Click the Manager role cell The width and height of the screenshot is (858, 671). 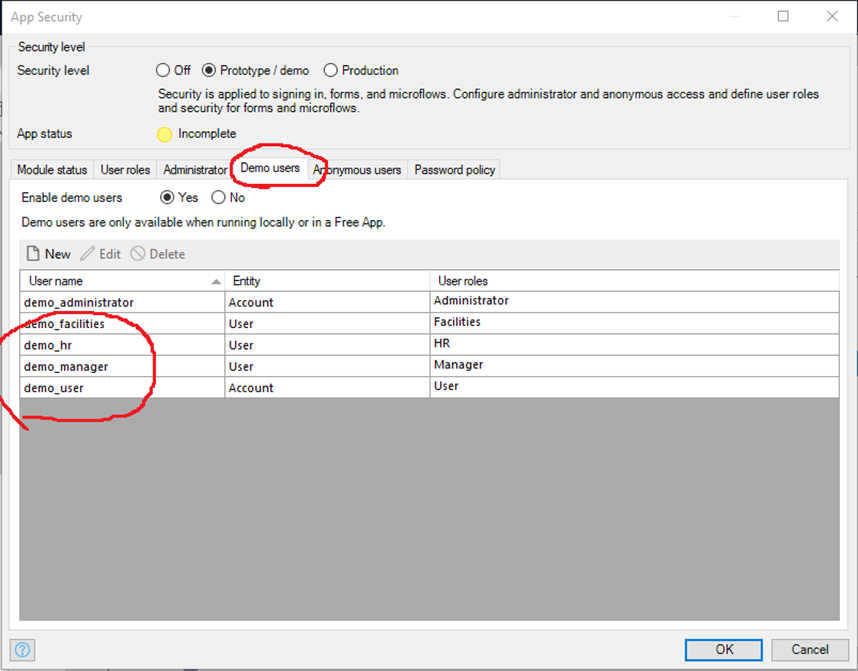click(x=635, y=365)
